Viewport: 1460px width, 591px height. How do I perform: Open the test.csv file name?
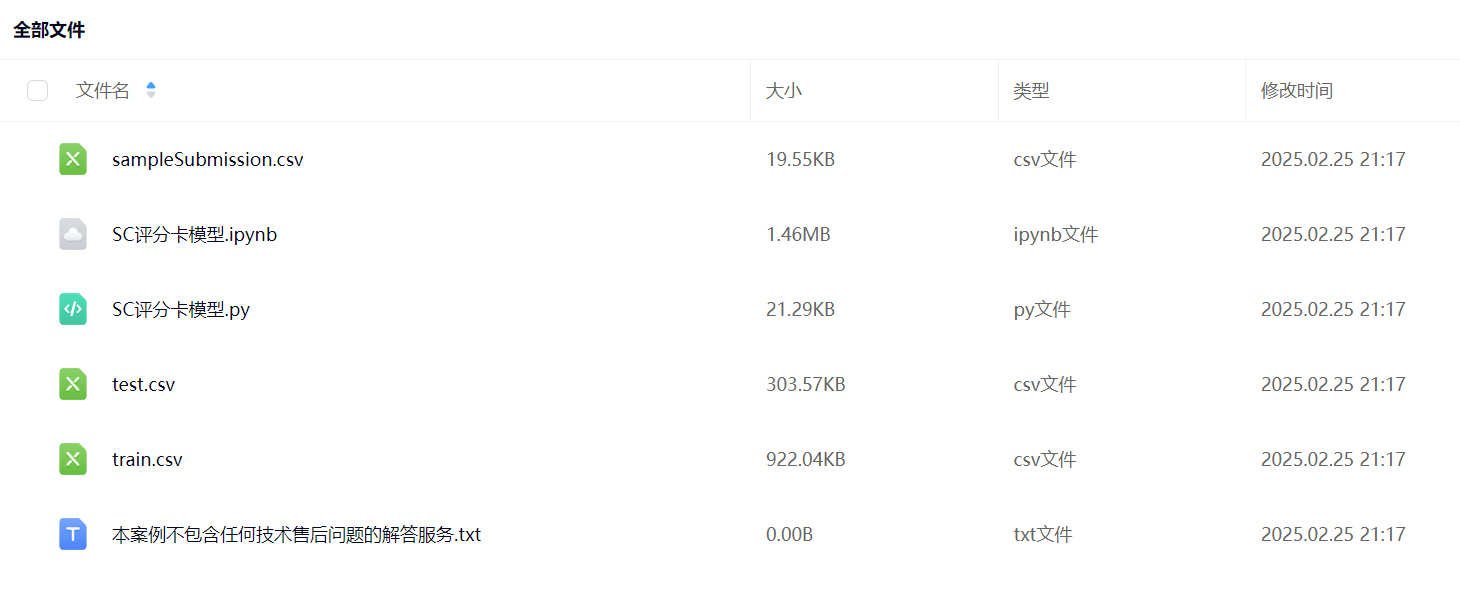[144, 384]
